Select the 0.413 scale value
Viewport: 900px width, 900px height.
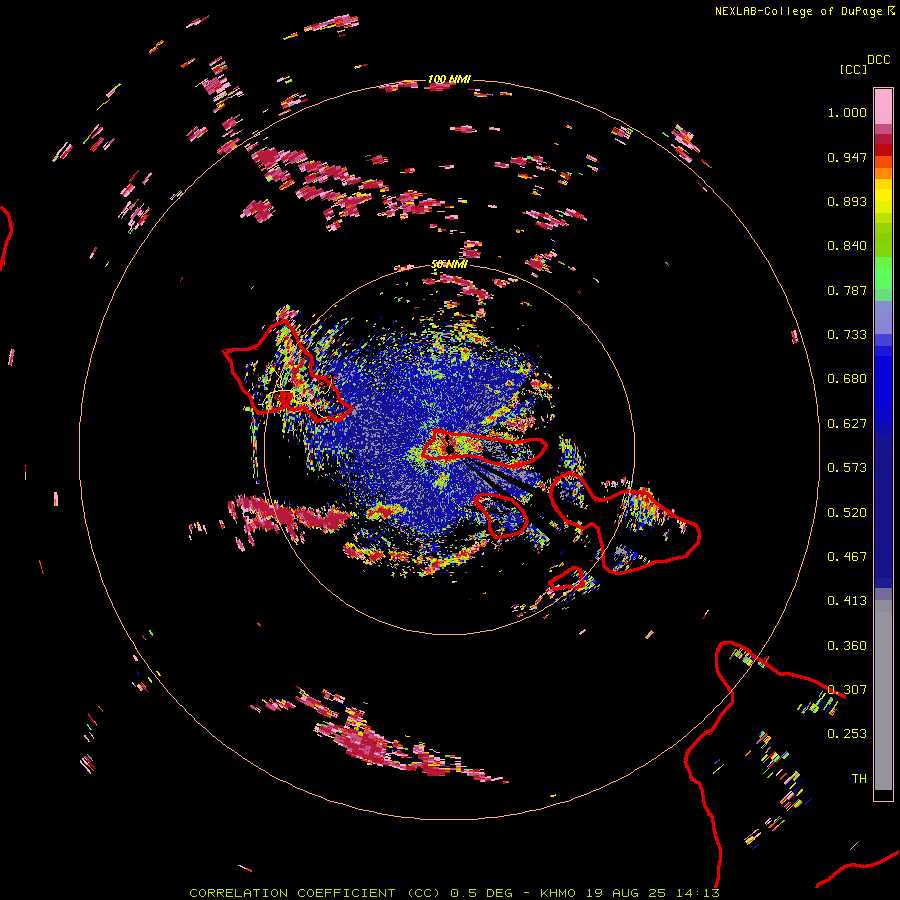[x=847, y=601]
